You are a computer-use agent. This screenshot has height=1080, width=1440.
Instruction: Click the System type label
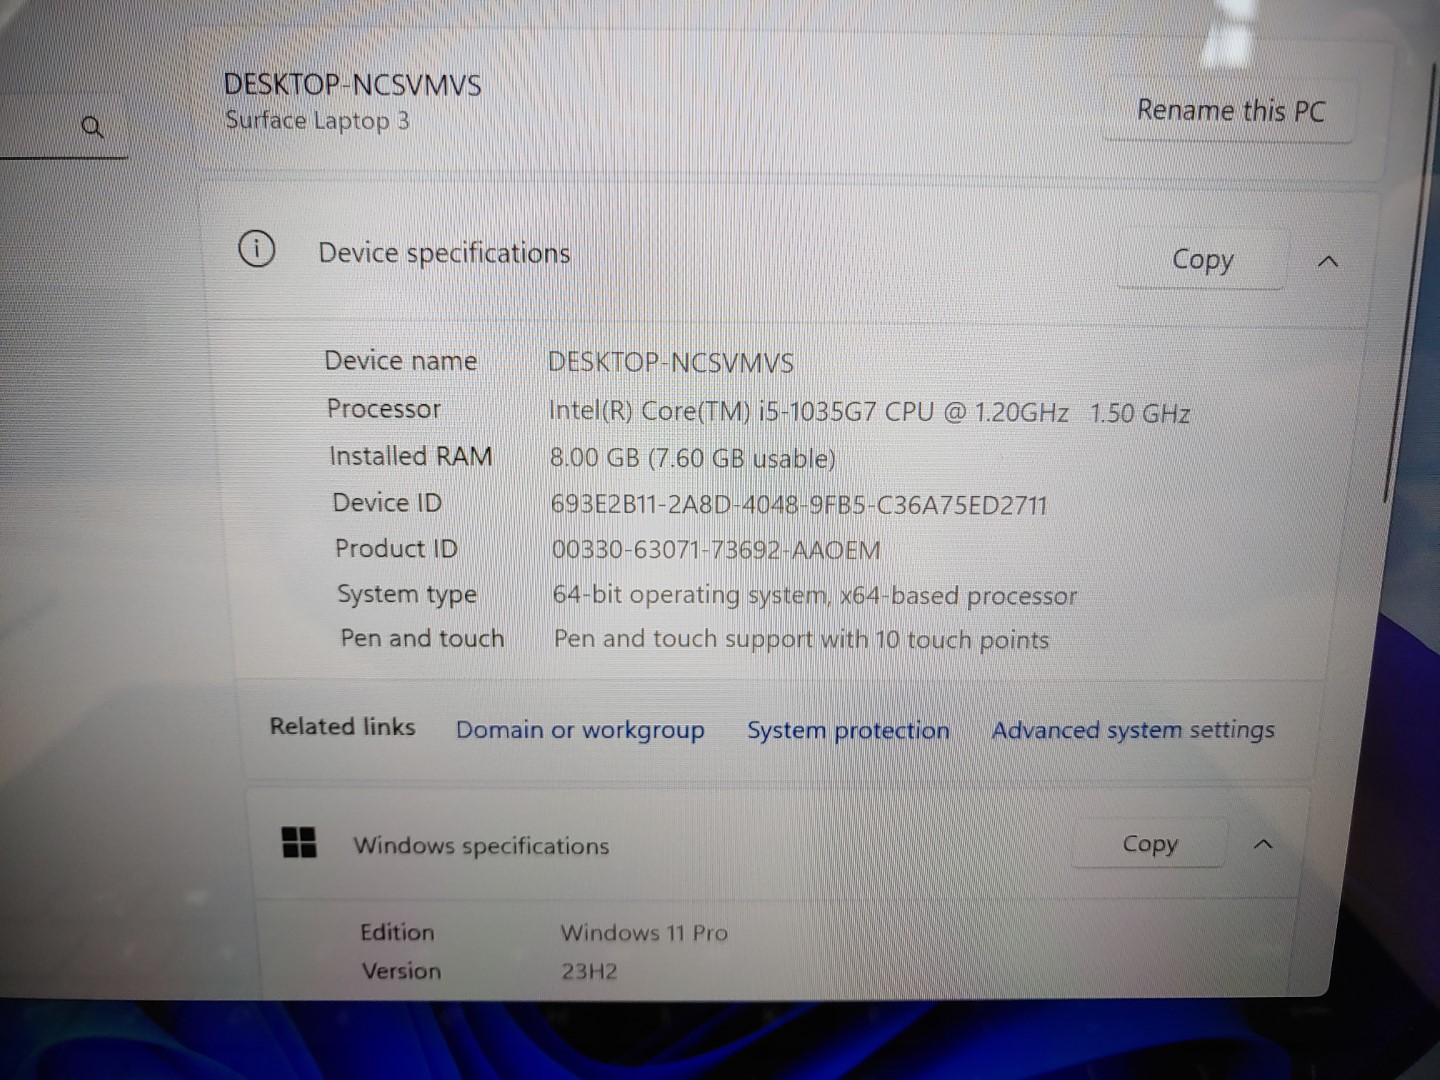tap(407, 594)
